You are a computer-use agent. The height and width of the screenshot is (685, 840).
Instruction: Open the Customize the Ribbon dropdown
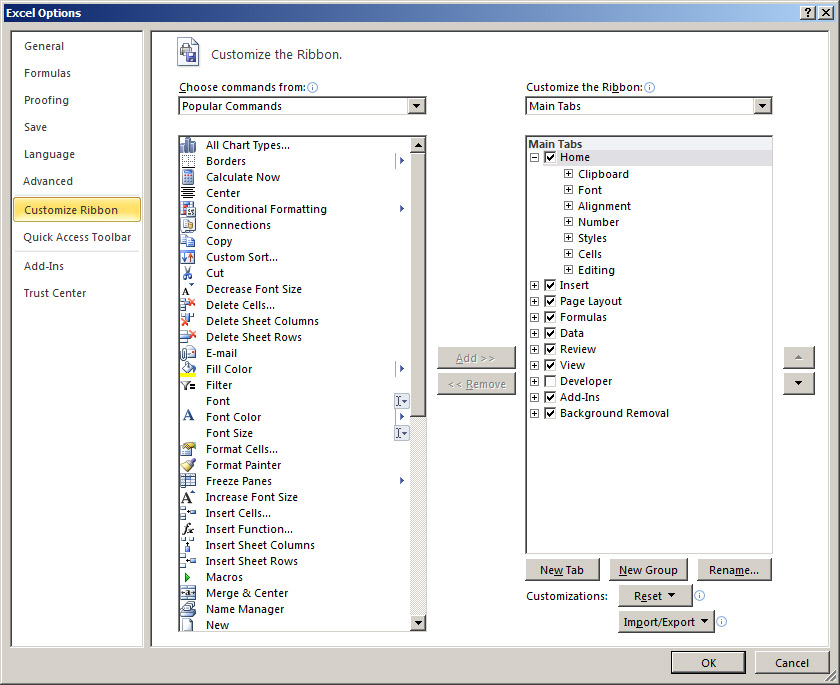762,106
